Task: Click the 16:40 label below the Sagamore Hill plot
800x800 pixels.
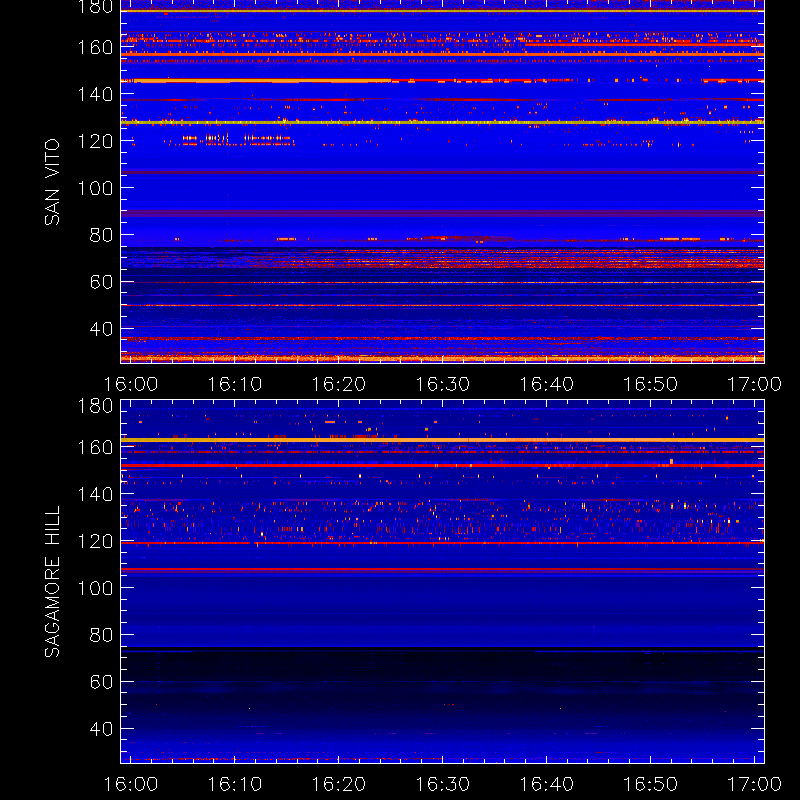Action: click(x=546, y=784)
